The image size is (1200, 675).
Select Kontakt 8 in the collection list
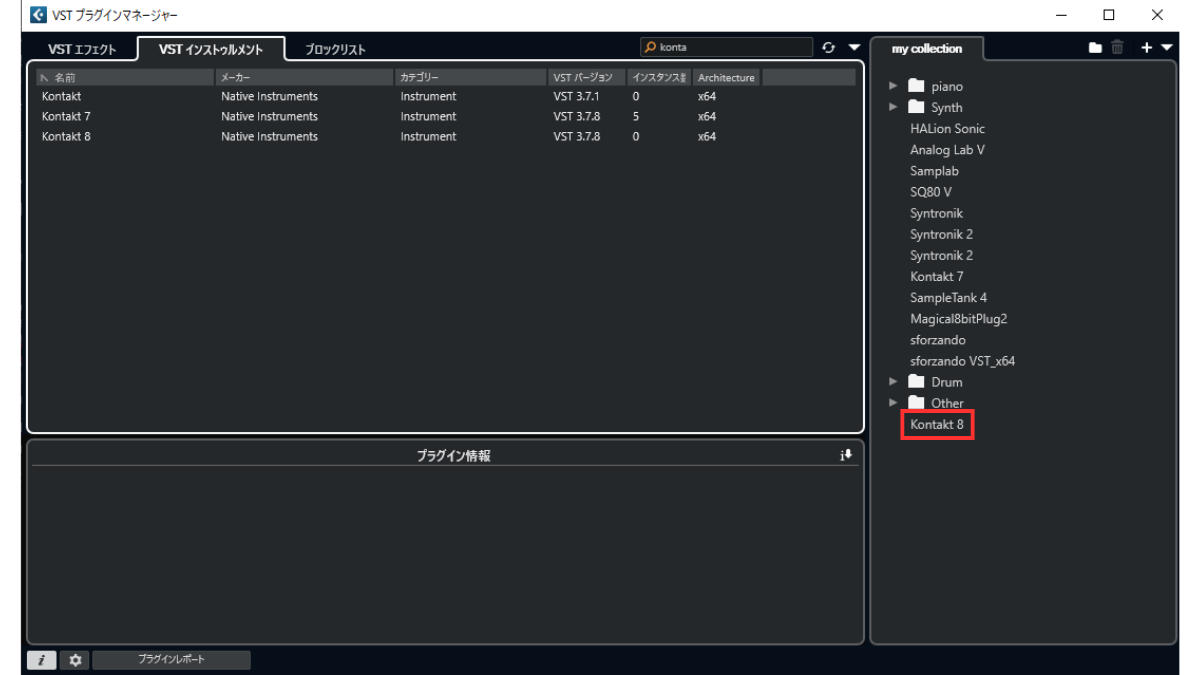937,425
